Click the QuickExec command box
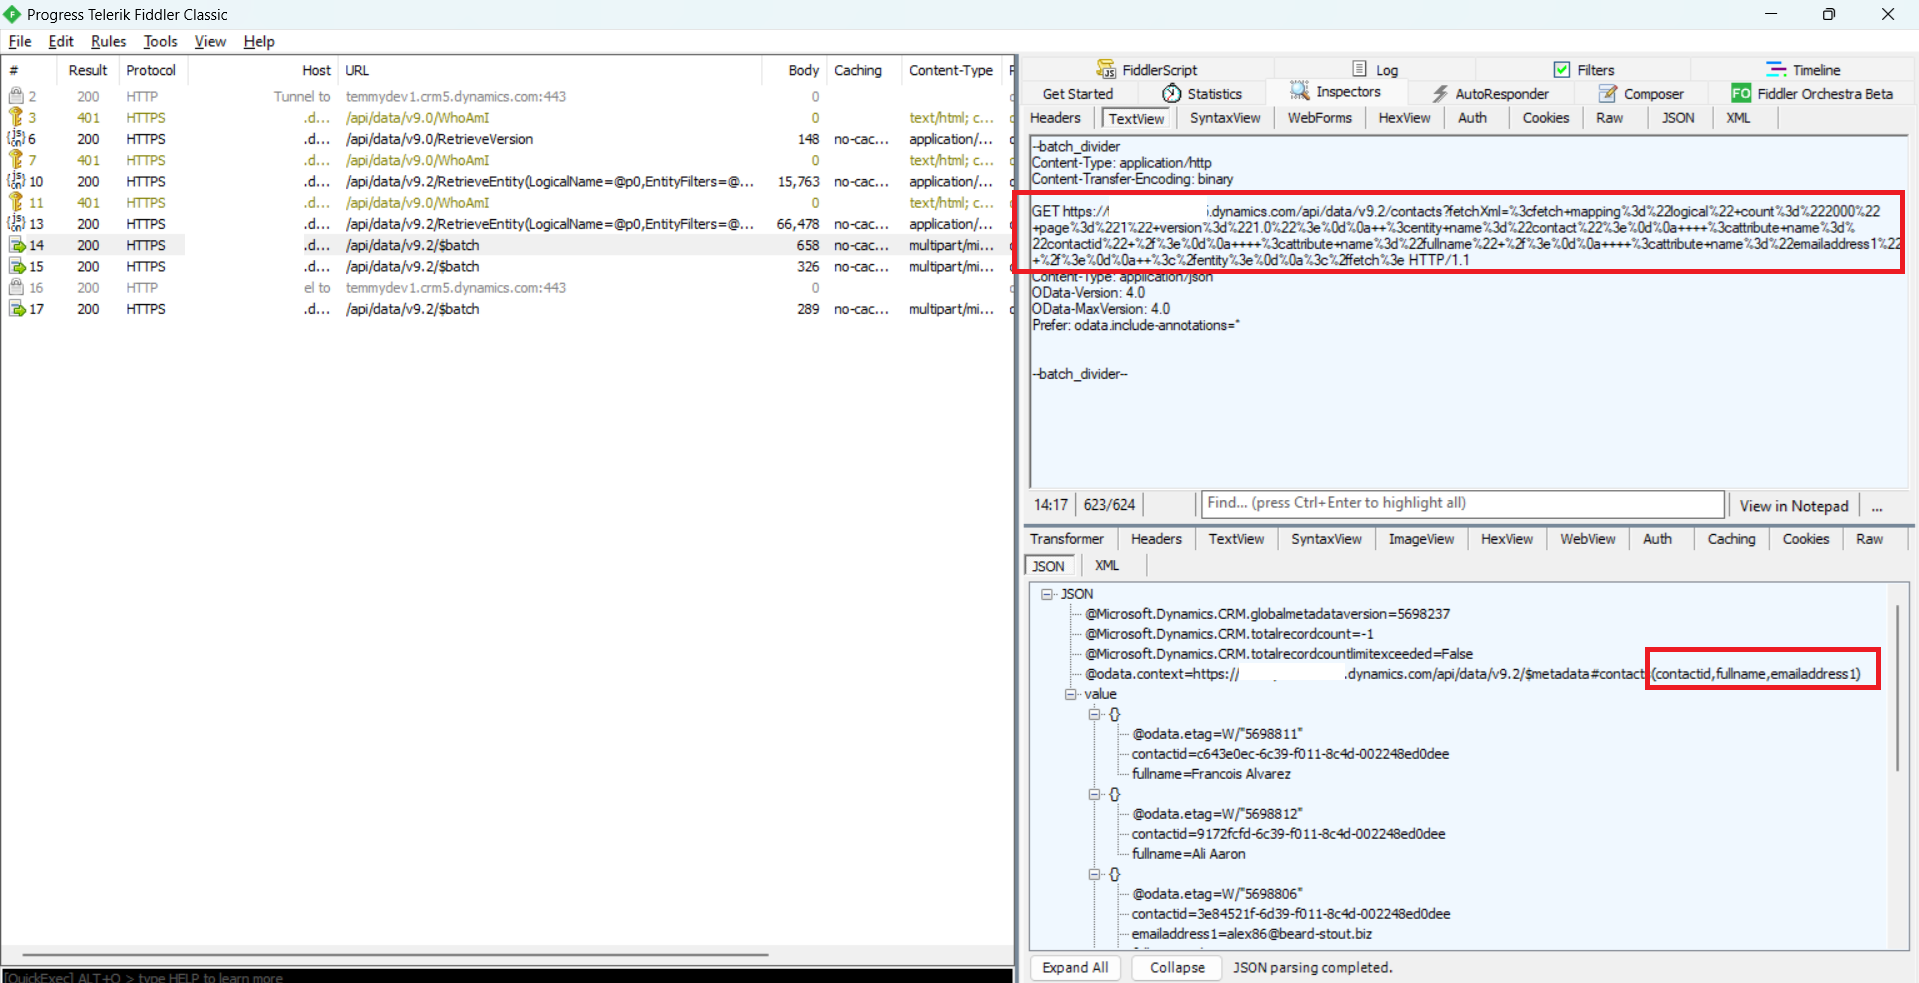This screenshot has width=1919, height=983. click(x=507, y=976)
